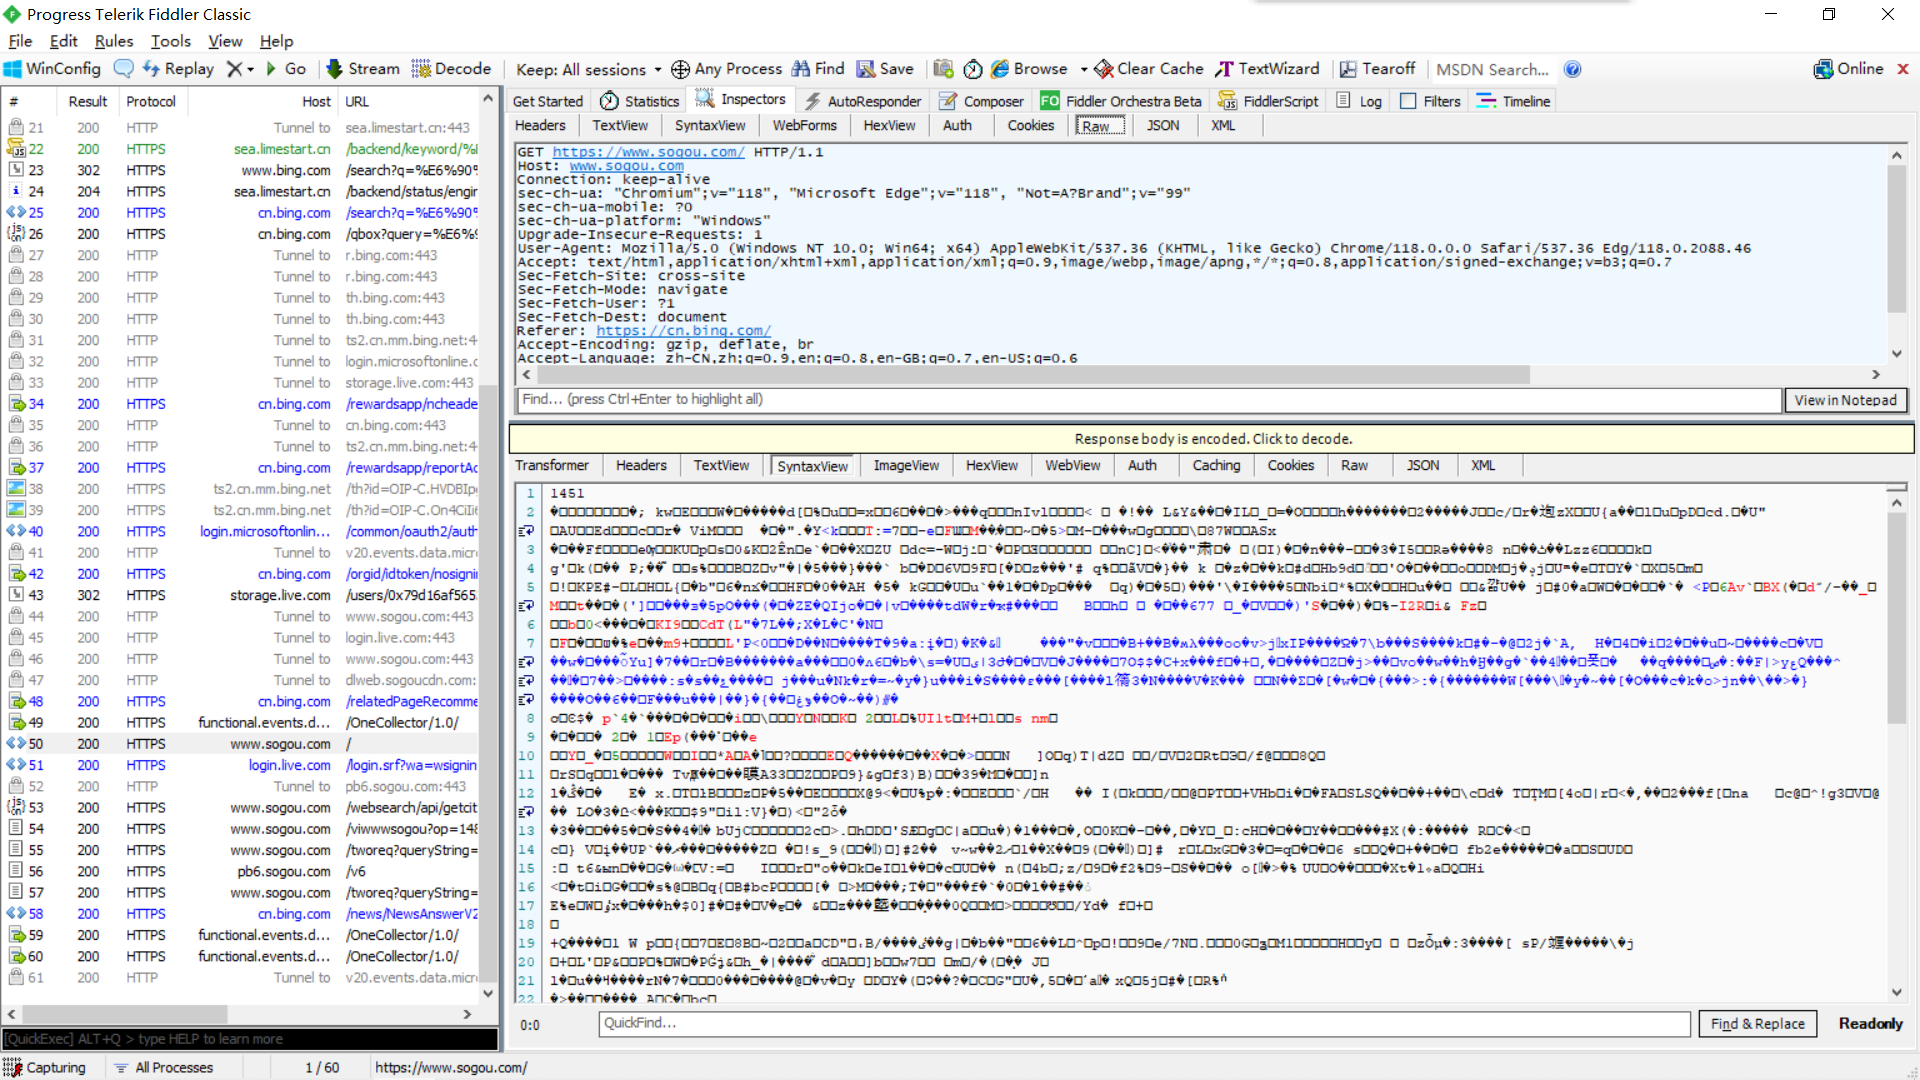Open the File menu
This screenshot has width=1920, height=1080.
20,41
